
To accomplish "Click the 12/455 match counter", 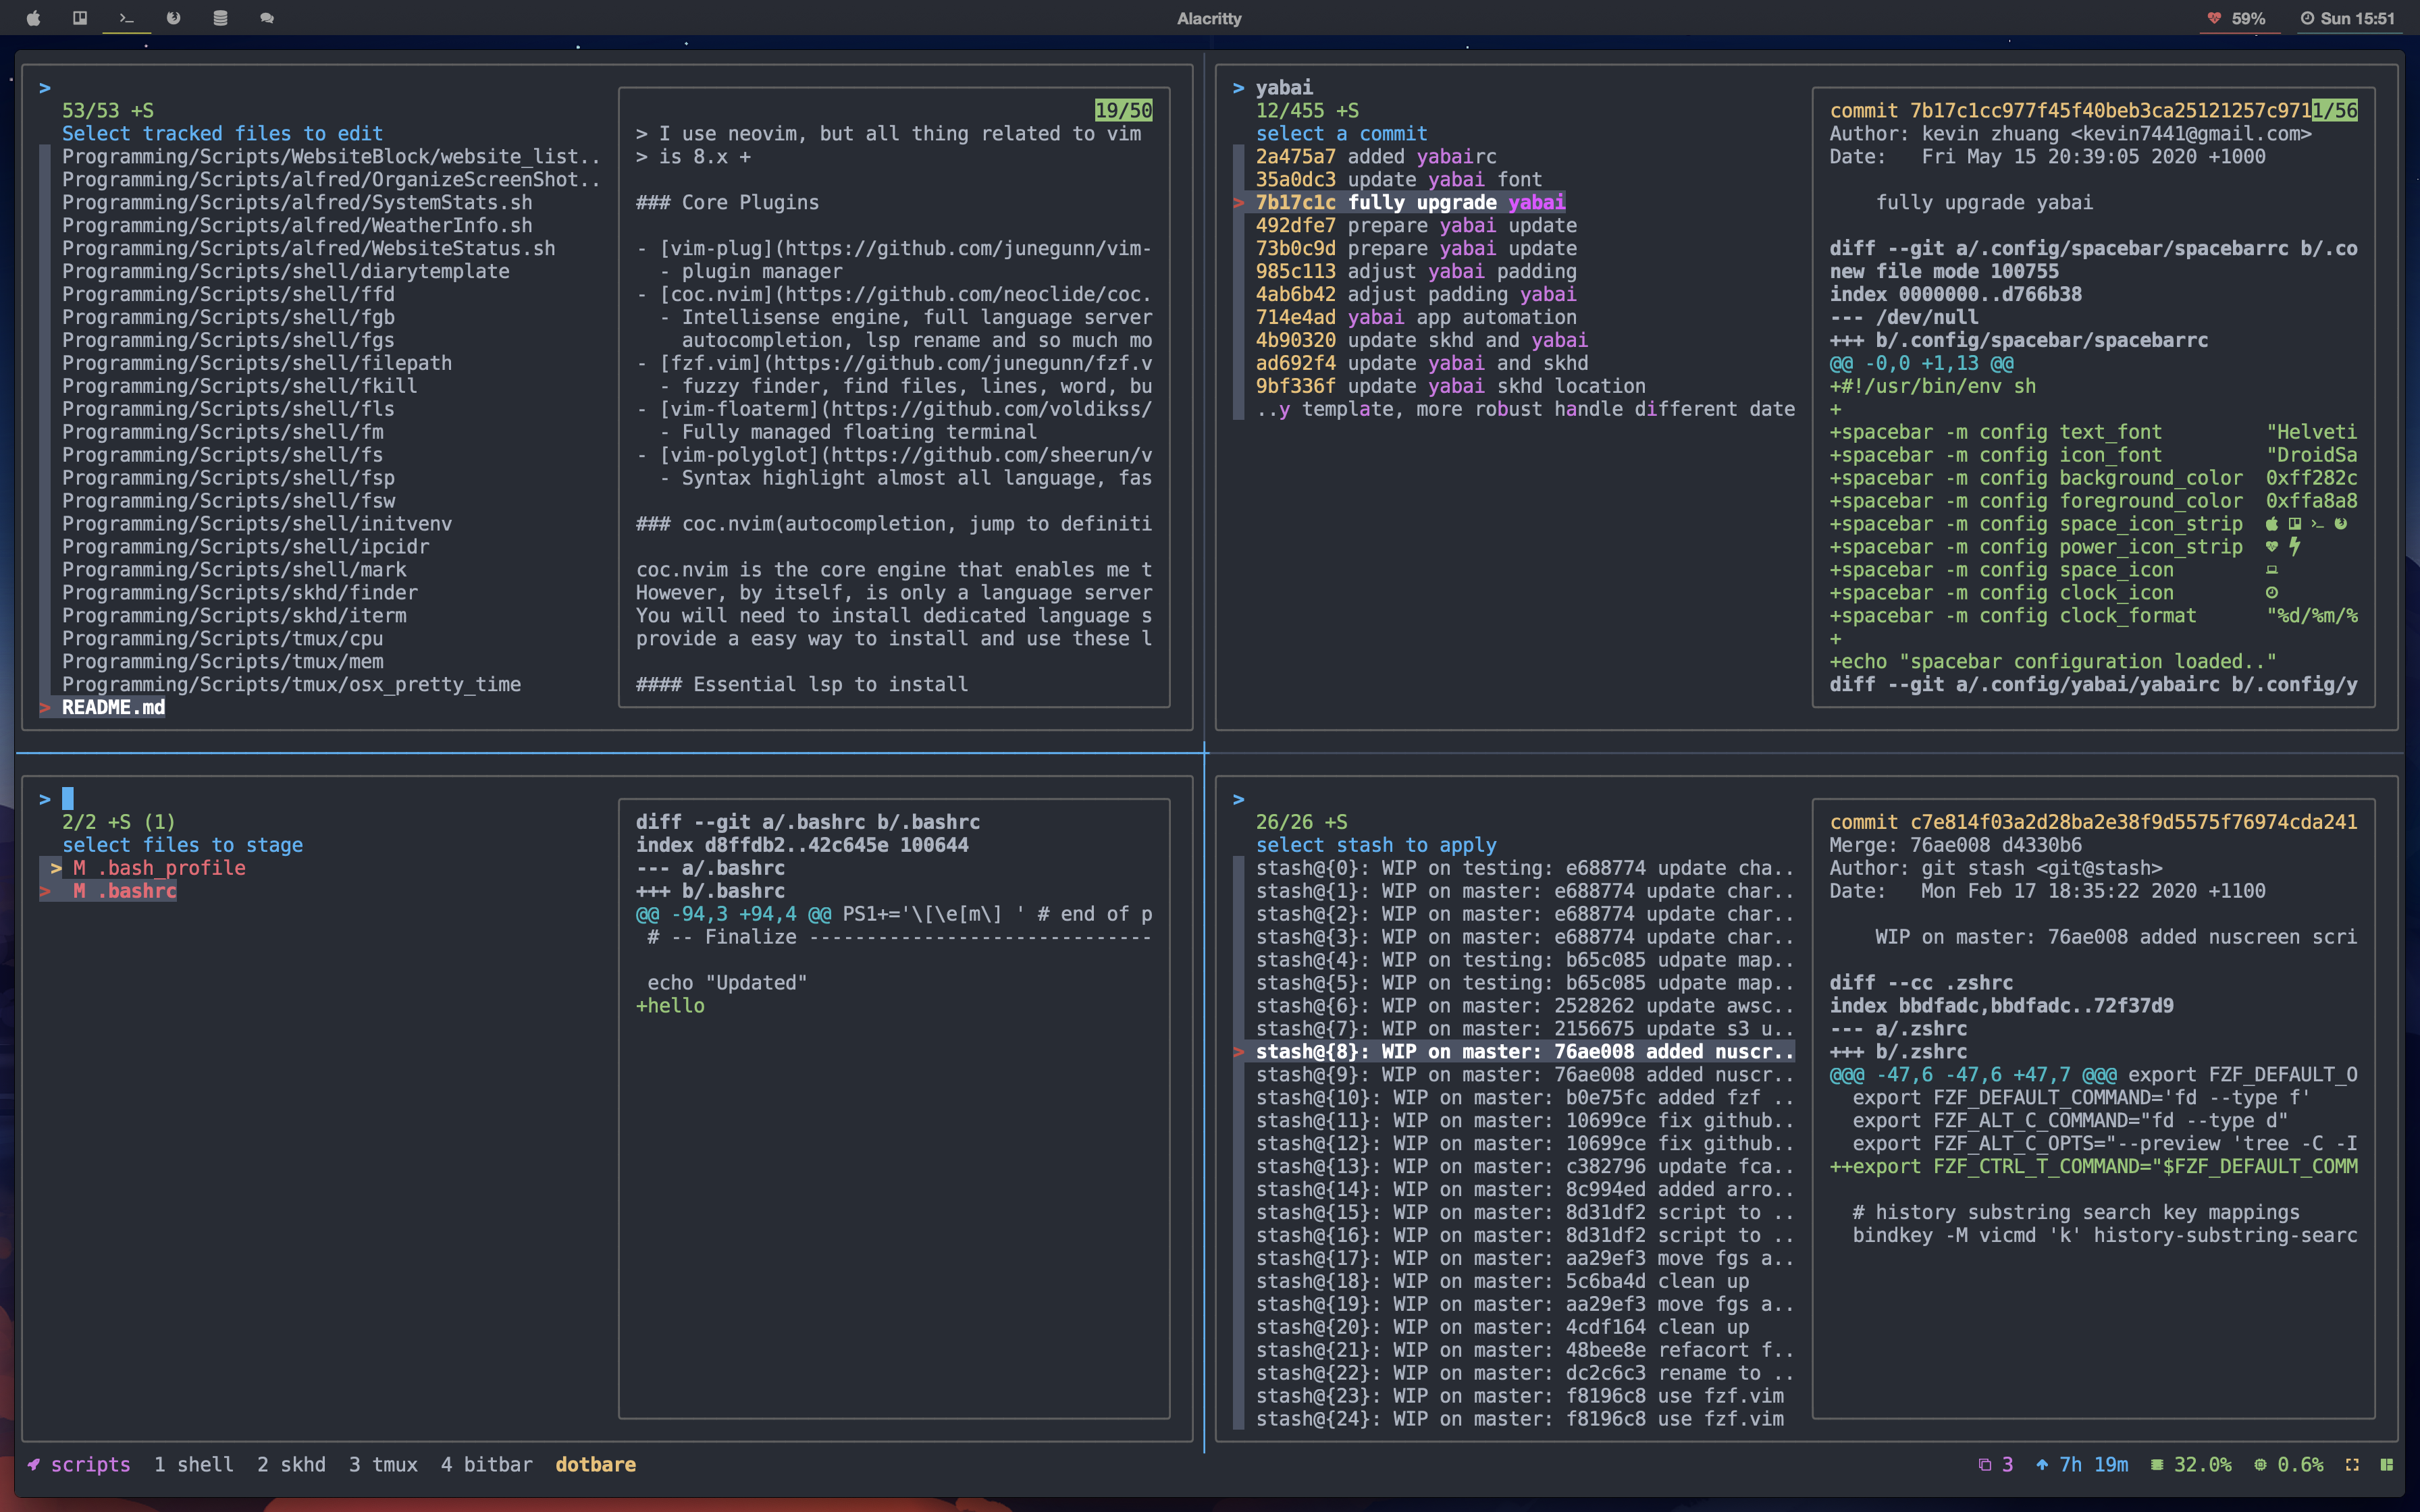I will (1307, 110).
